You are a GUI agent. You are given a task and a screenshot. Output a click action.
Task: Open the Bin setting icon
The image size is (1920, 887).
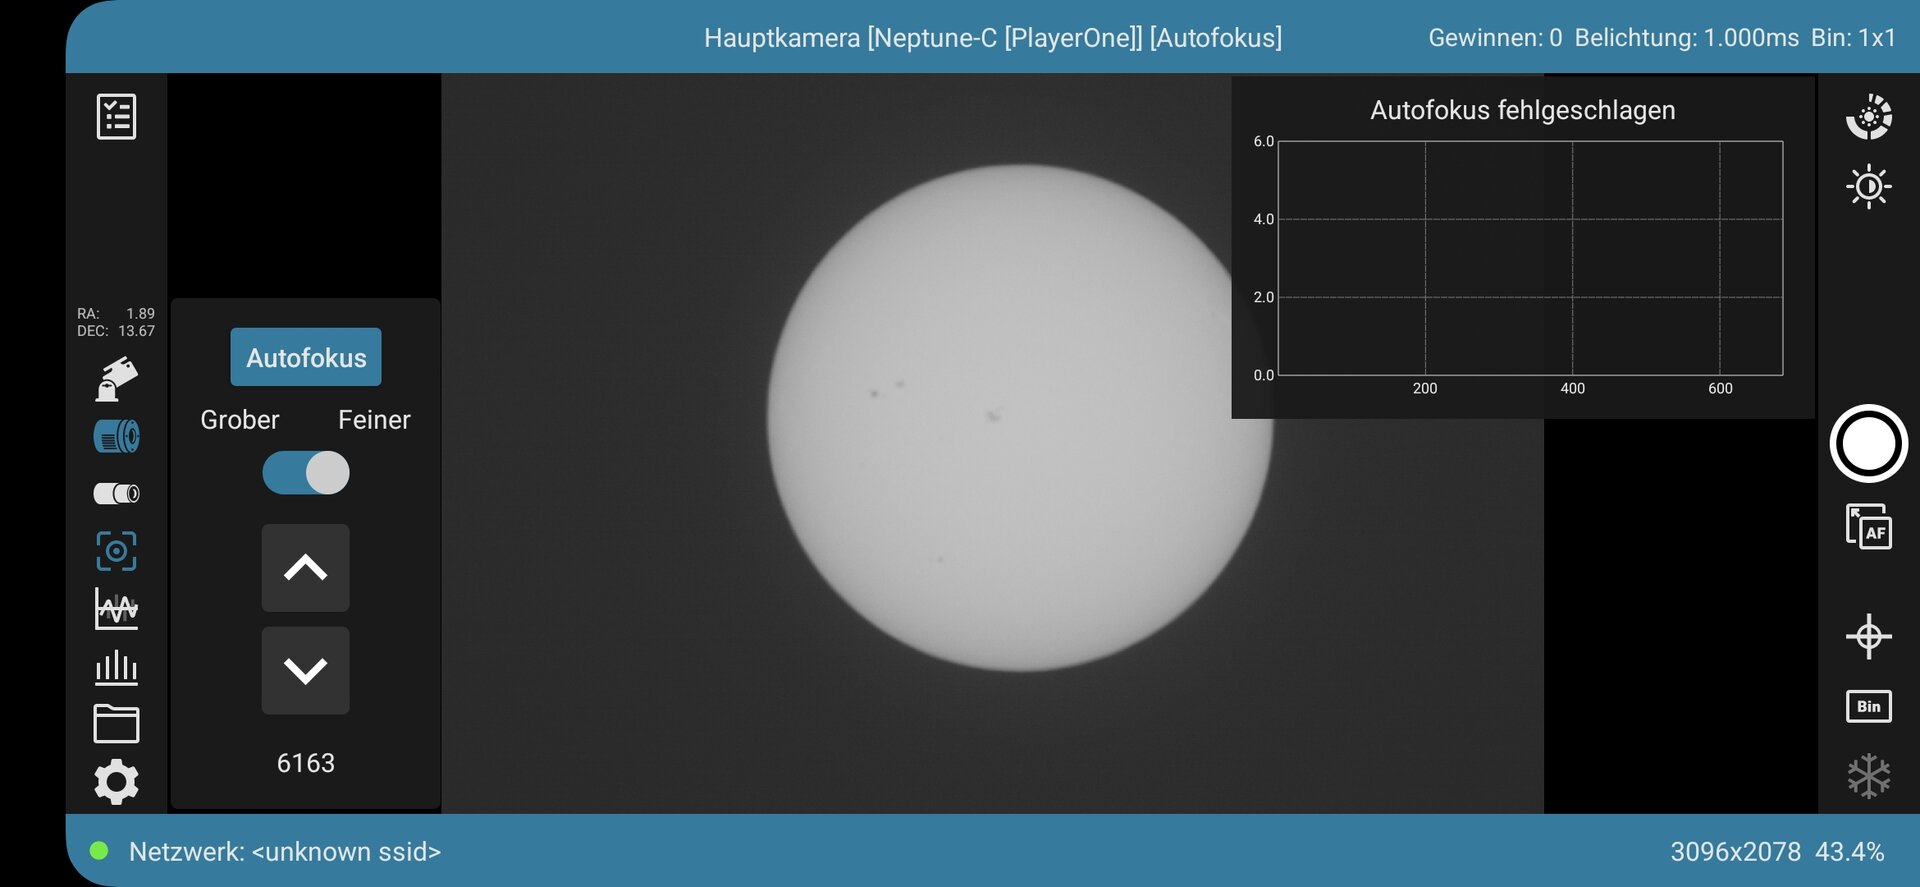tap(1868, 706)
